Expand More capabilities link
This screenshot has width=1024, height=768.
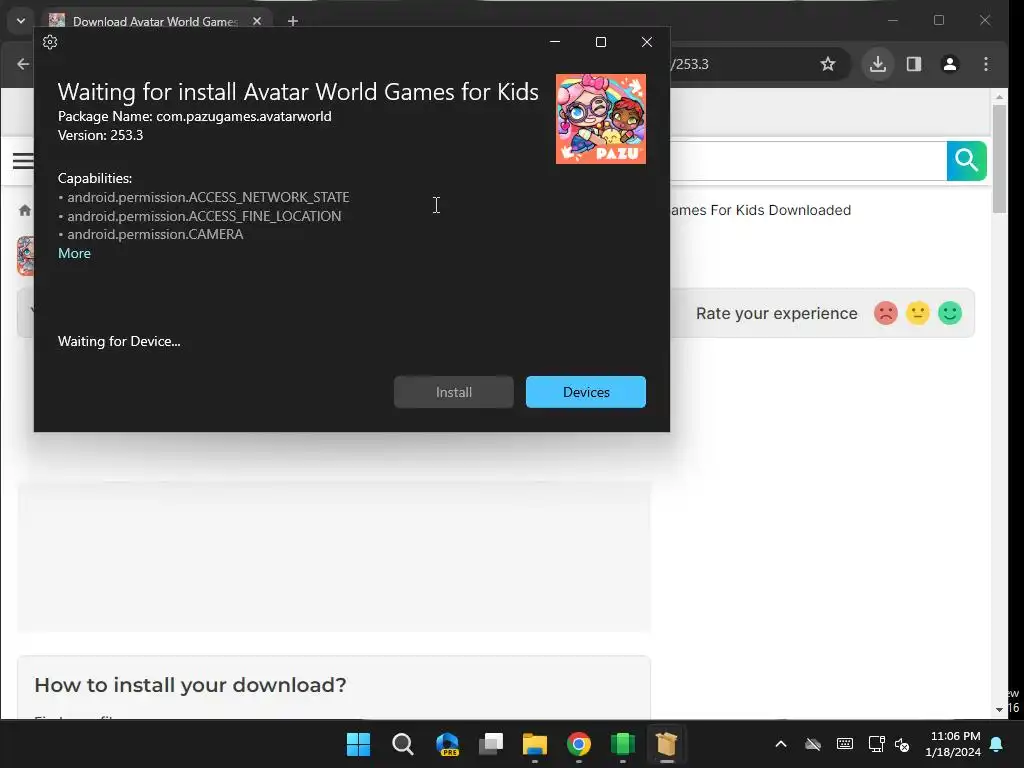pos(74,253)
